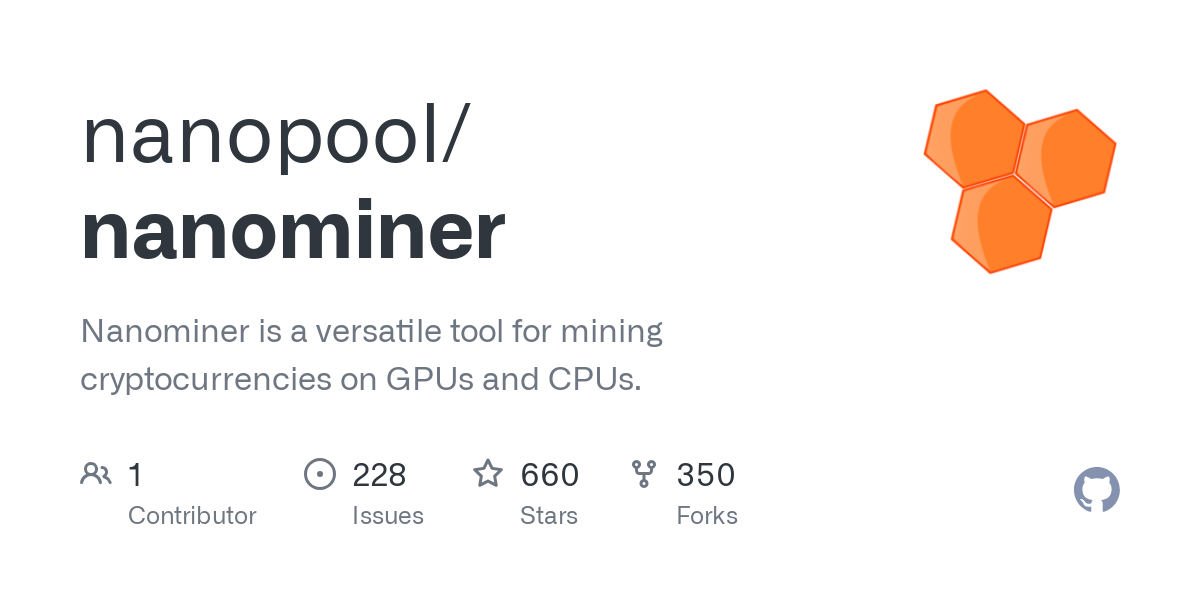Open the bold nanominer repository name
The height and width of the screenshot is (600, 1200).
point(293,231)
